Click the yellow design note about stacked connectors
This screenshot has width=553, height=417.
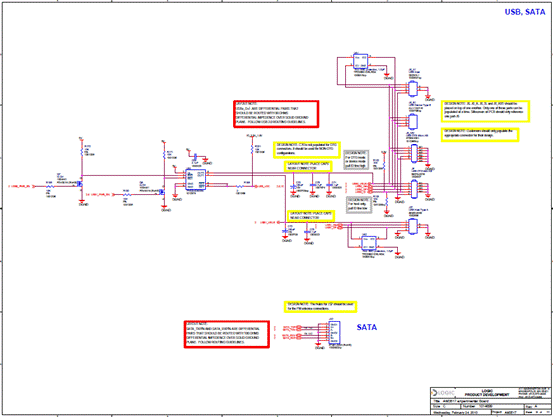(485, 111)
